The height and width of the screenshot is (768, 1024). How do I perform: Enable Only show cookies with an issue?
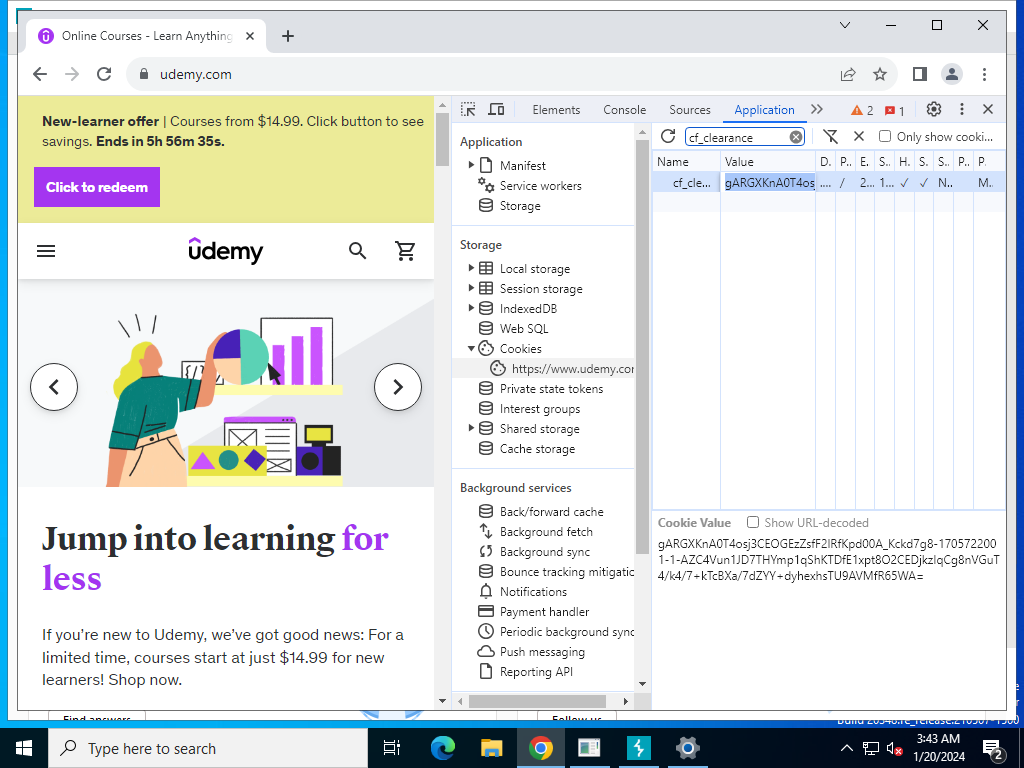click(x=885, y=136)
